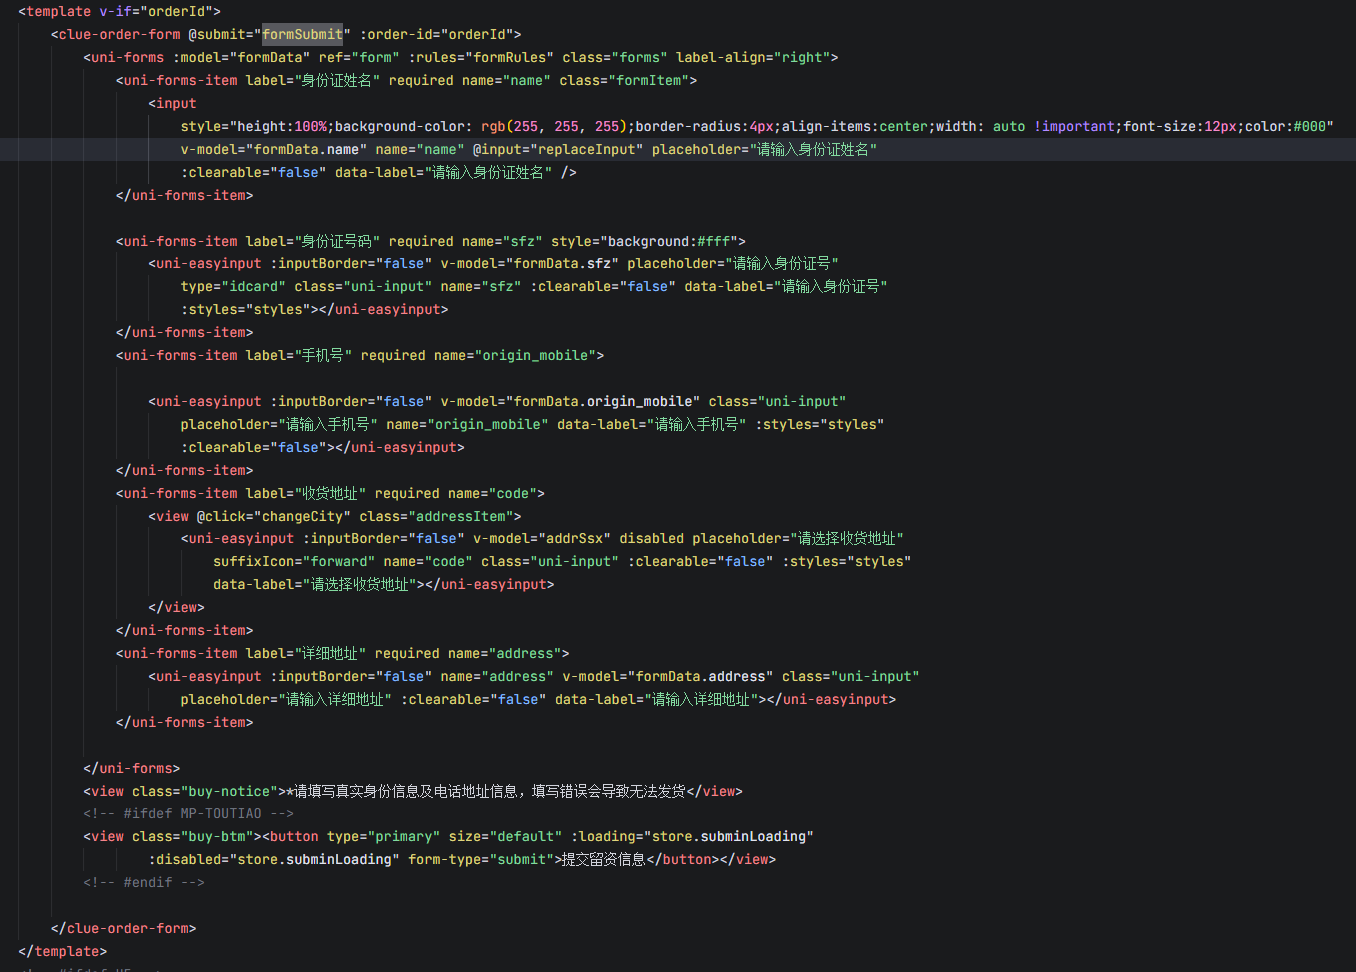The image size is (1356, 972).
Task: Click the highlighted formSubmit handler name
Action: [302, 34]
